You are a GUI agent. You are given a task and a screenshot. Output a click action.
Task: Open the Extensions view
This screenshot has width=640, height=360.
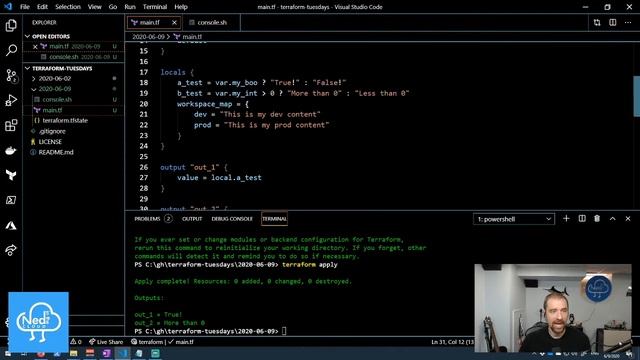(x=11, y=125)
